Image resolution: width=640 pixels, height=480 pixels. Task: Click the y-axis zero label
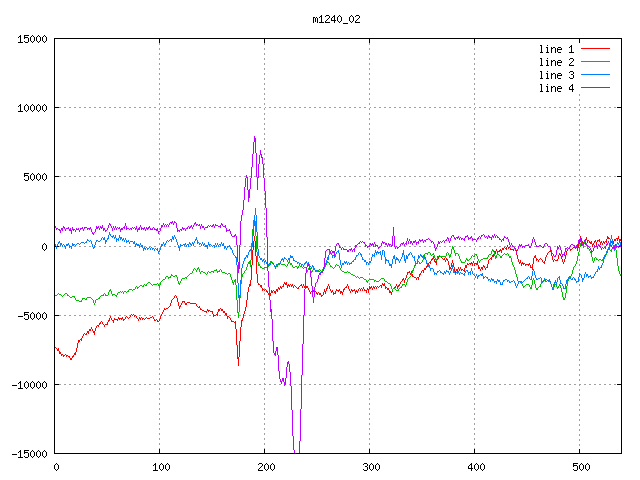(44, 247)
